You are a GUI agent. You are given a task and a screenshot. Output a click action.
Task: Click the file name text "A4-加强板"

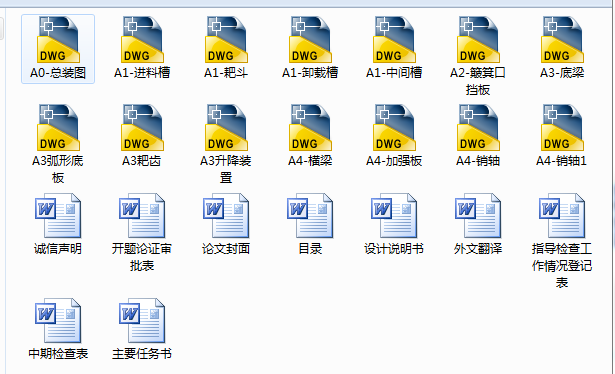(x=394, y=161)
